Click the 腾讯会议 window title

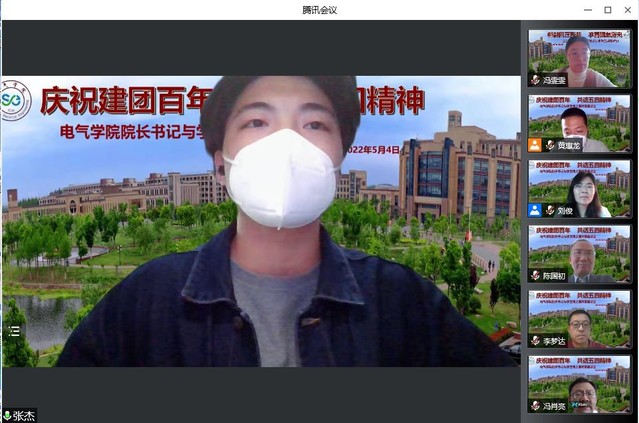[x=319, y=9]
